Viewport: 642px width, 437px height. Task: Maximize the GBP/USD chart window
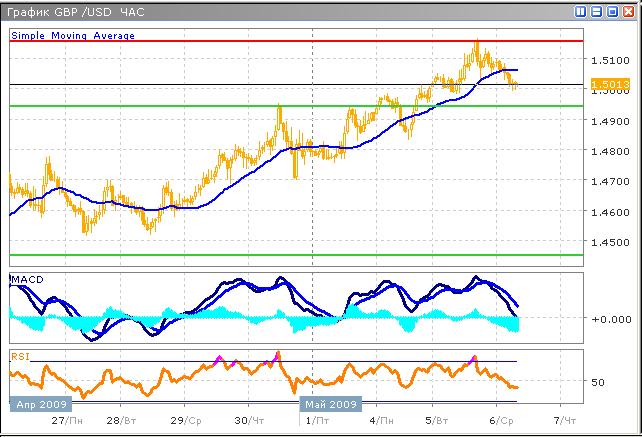click(612, 12)
